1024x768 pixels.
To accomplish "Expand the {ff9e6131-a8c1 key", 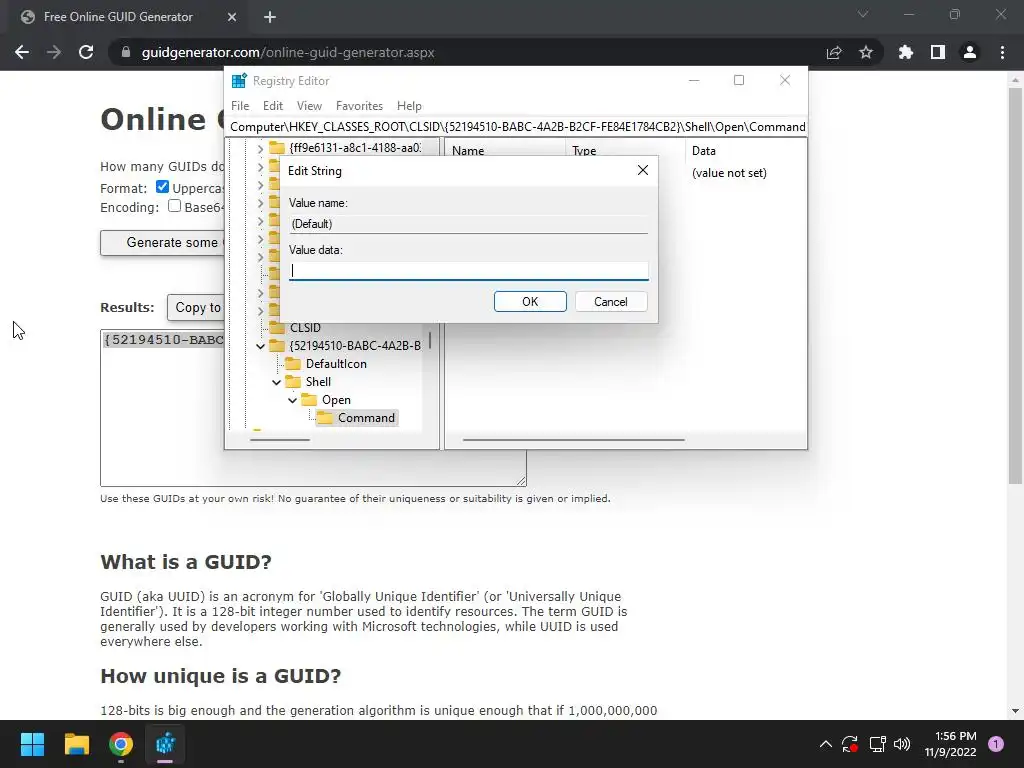I will pyautogui.click(x=260, y=149).
